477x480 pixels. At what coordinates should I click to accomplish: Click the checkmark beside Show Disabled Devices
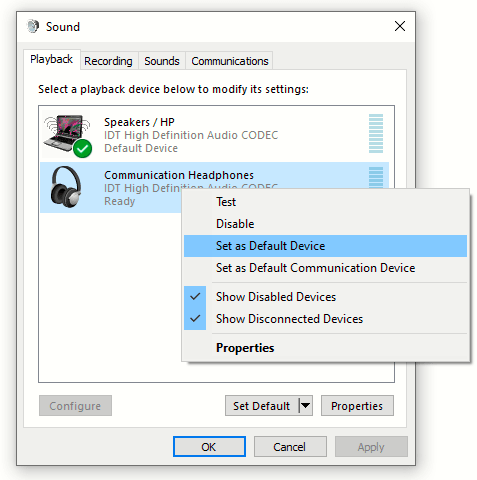pyautogui.click(x=195, y=296)
